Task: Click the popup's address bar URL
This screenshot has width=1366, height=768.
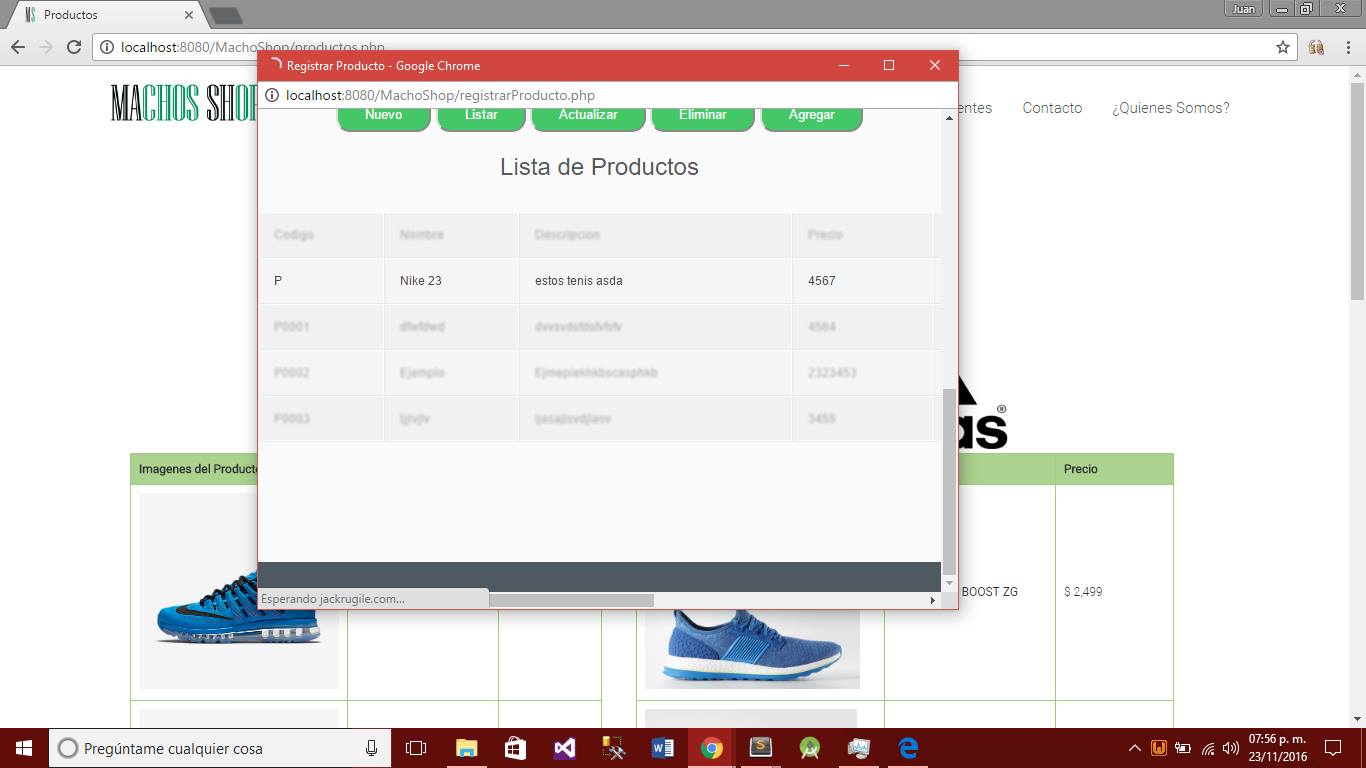Action: (x=440, y=96)
